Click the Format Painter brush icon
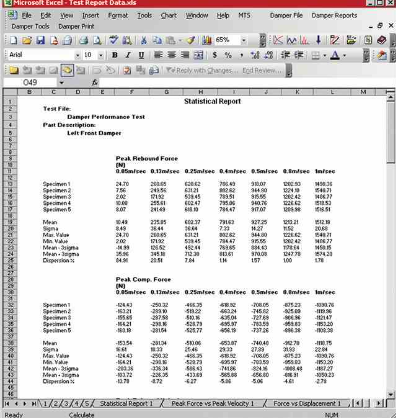This screenshot has height=418, width=396. click(191, 40)
